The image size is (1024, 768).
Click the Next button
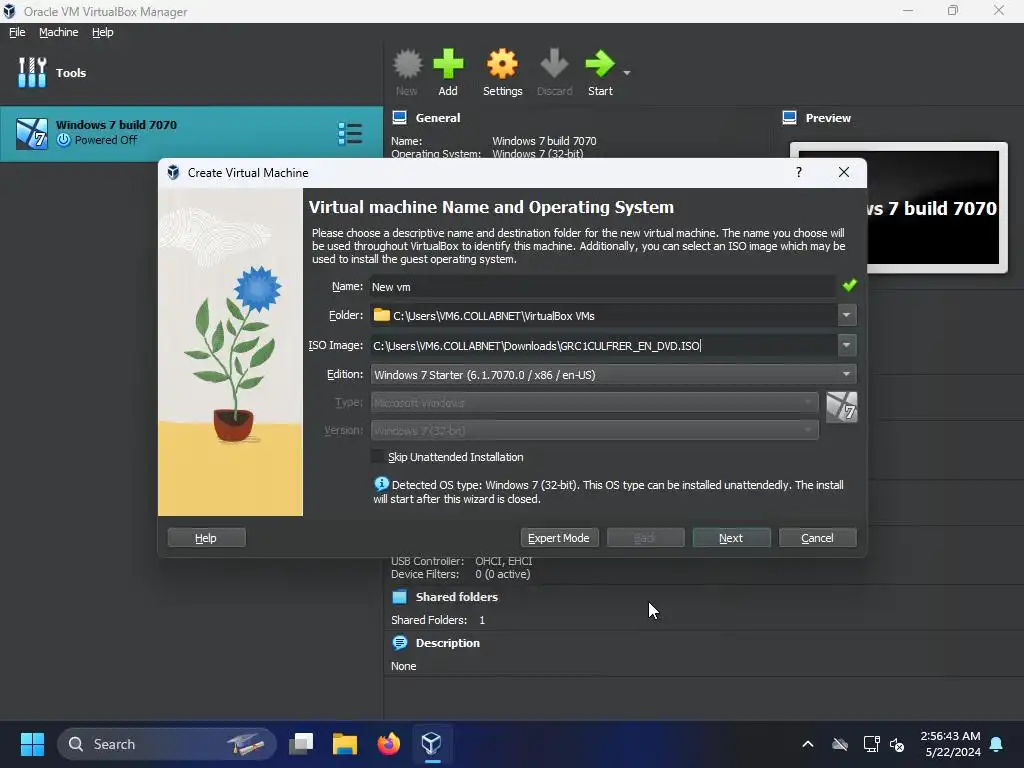click(731, 538)
